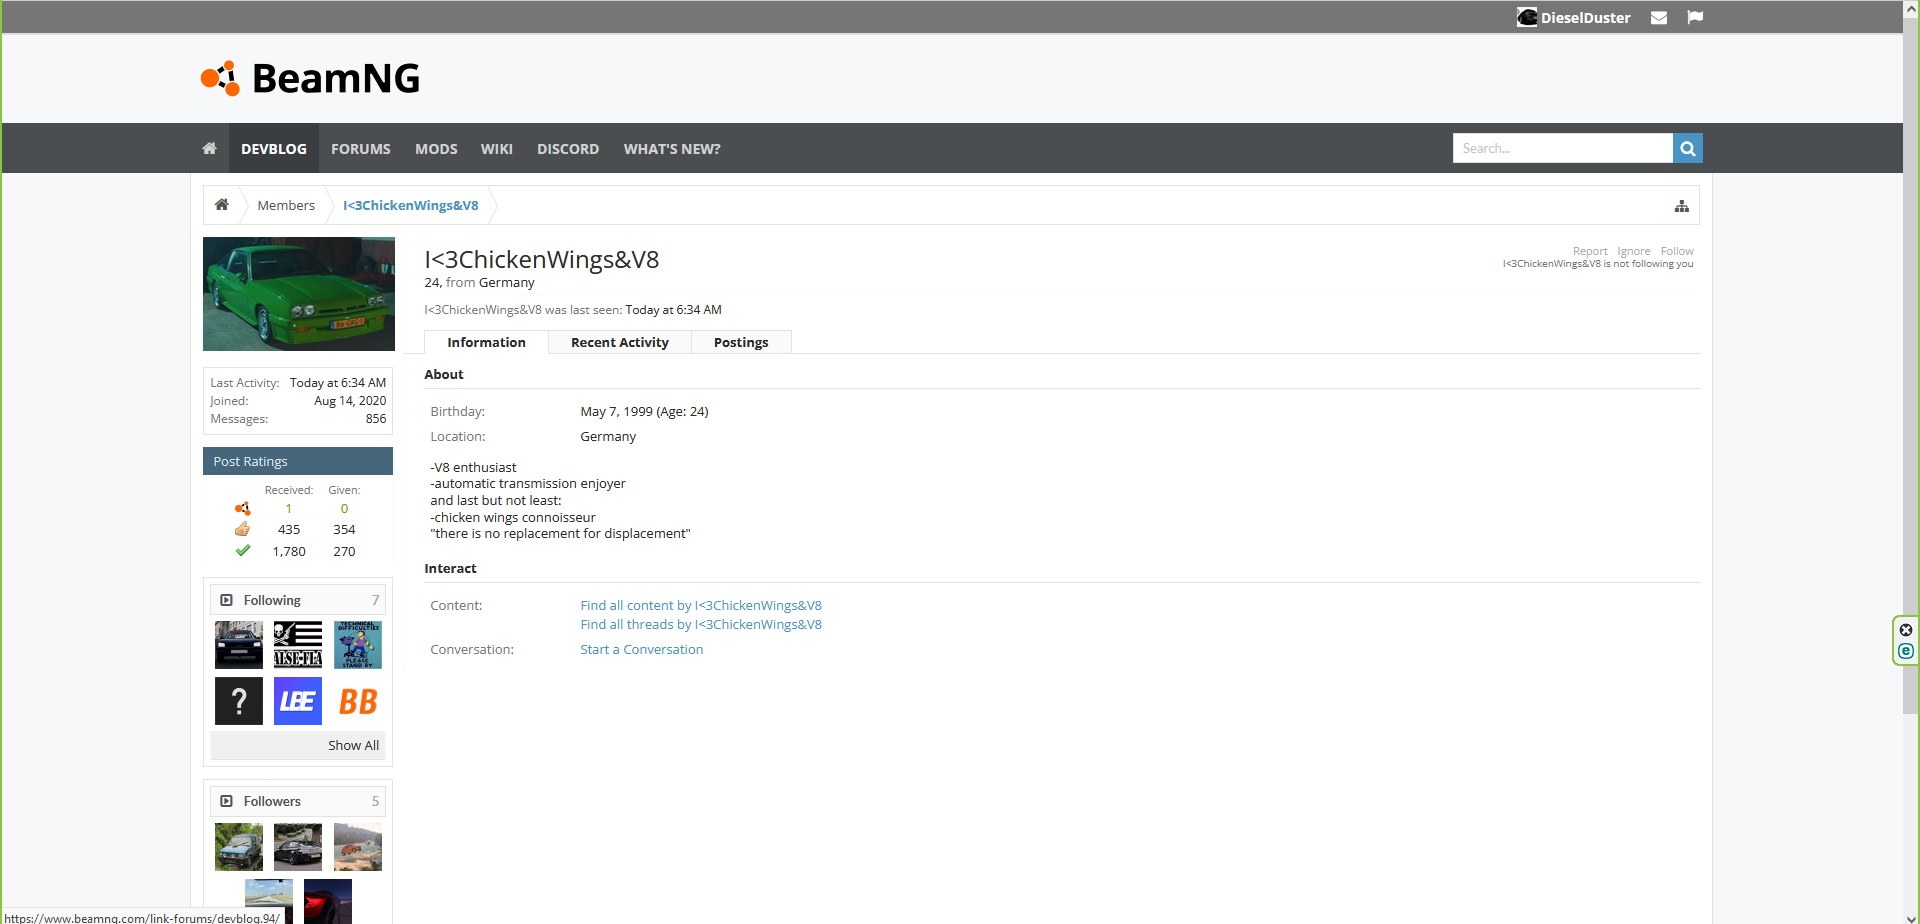The width and height of the screenshot is (1920, 924).
Task: Collapse the Followers block toggle icon
Action: coord(226,801)
